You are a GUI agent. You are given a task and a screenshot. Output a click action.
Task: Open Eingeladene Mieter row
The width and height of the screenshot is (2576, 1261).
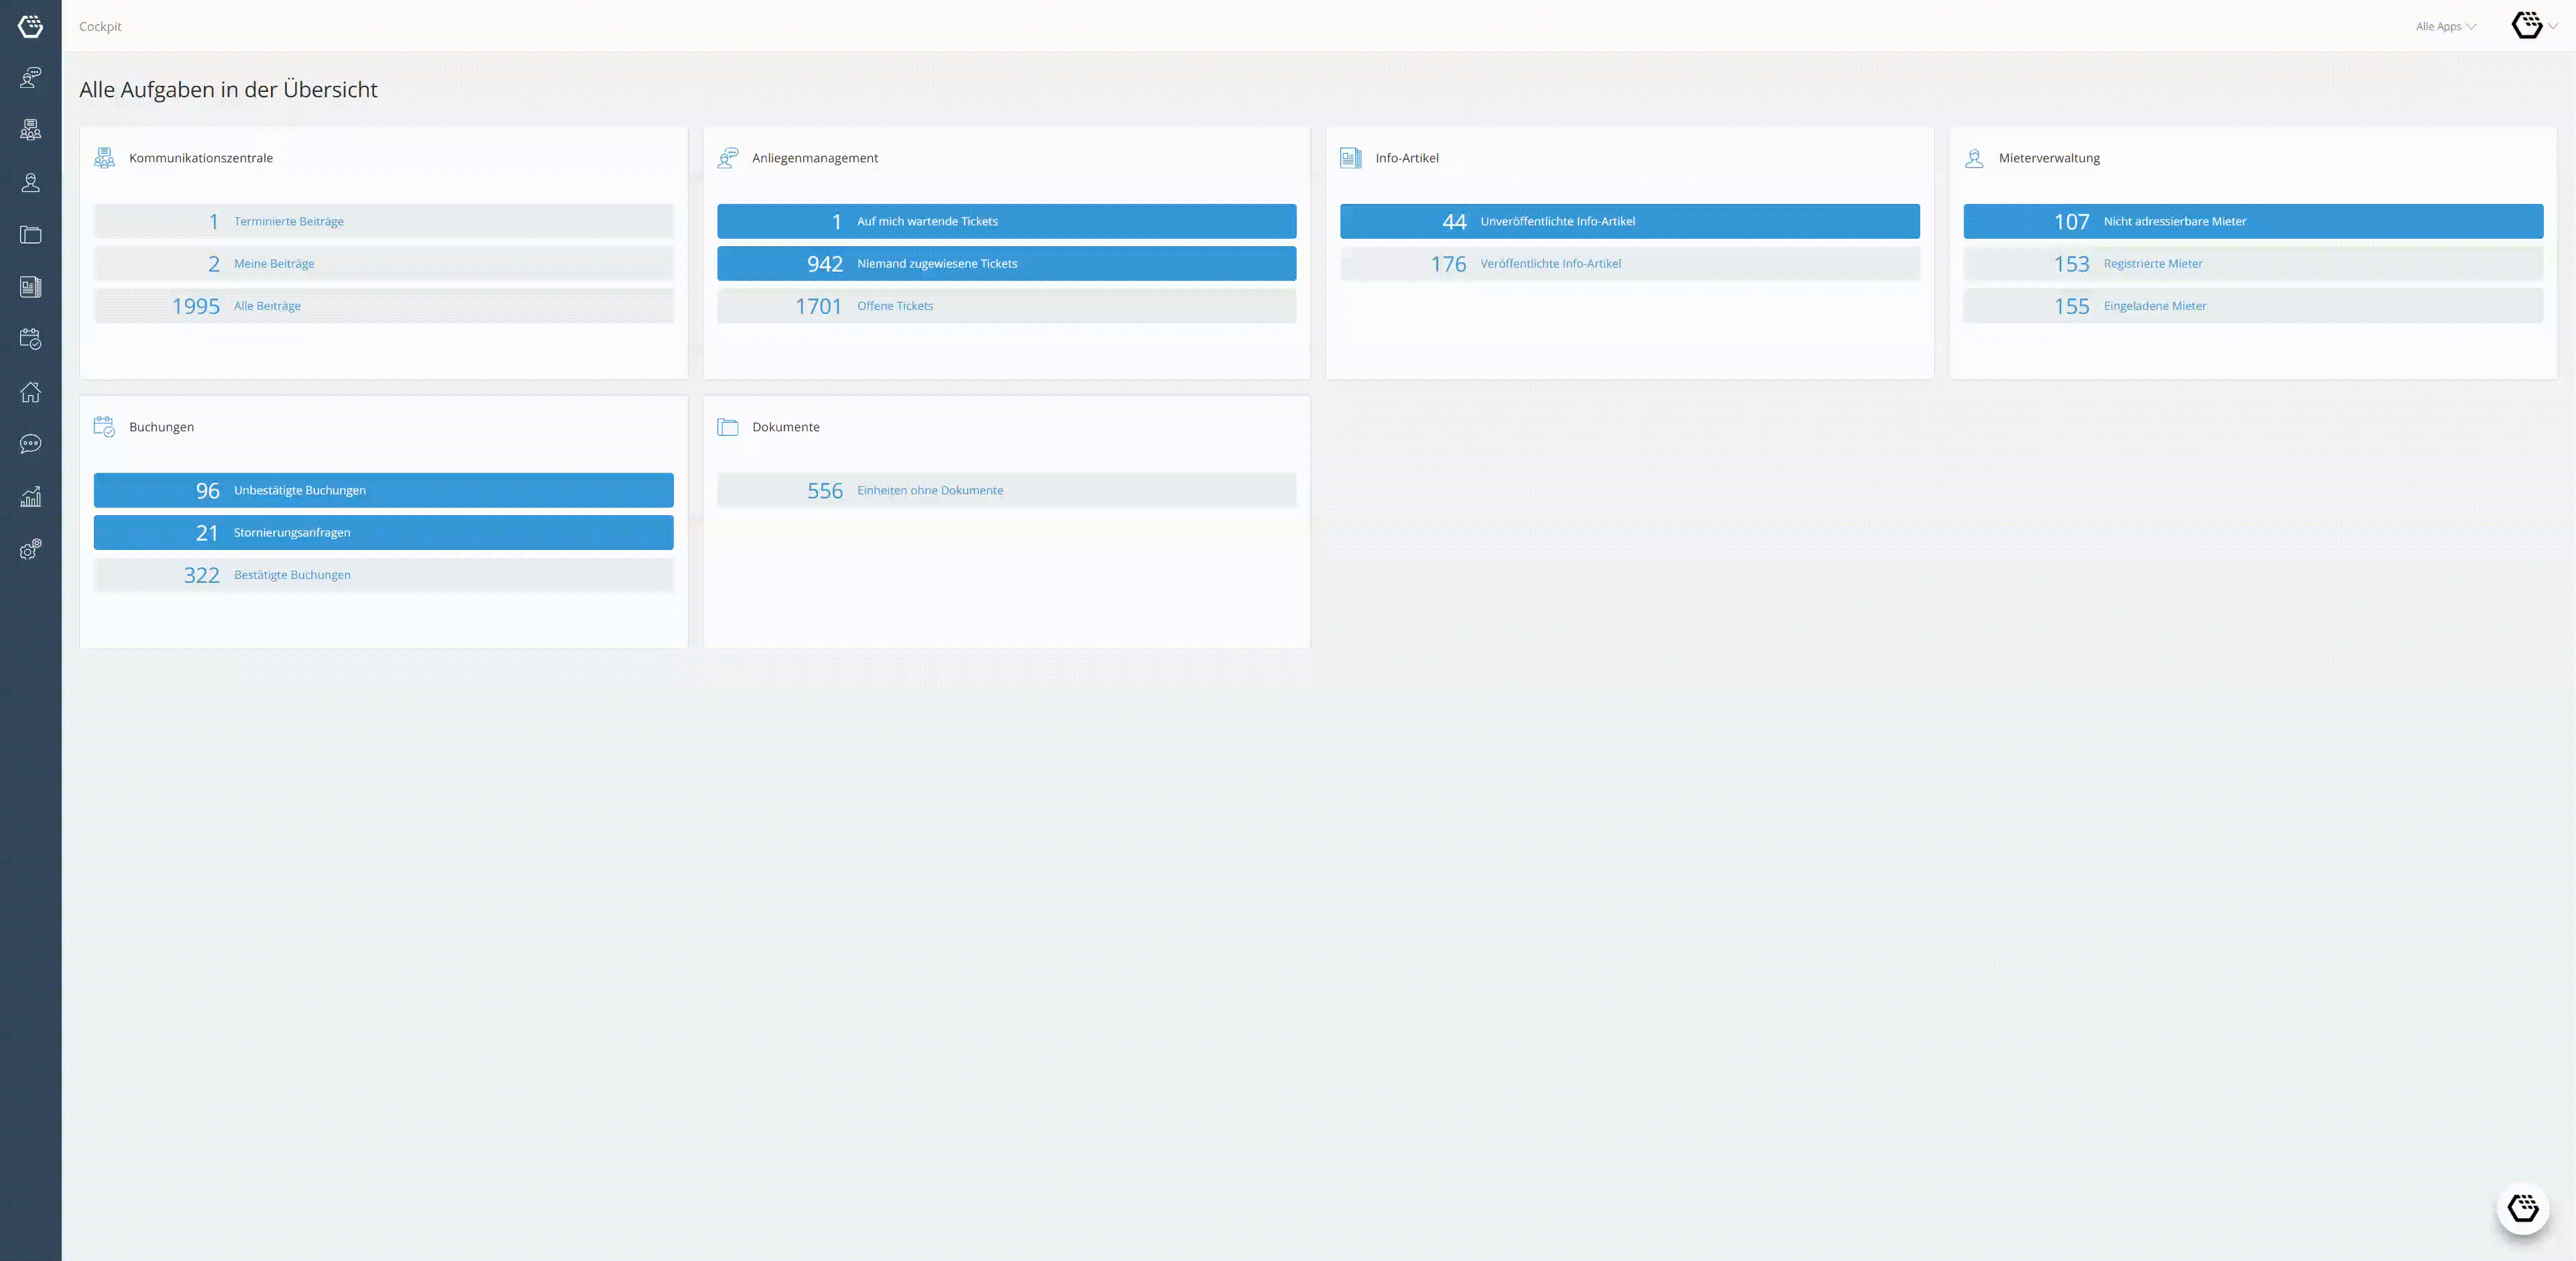2253,306
